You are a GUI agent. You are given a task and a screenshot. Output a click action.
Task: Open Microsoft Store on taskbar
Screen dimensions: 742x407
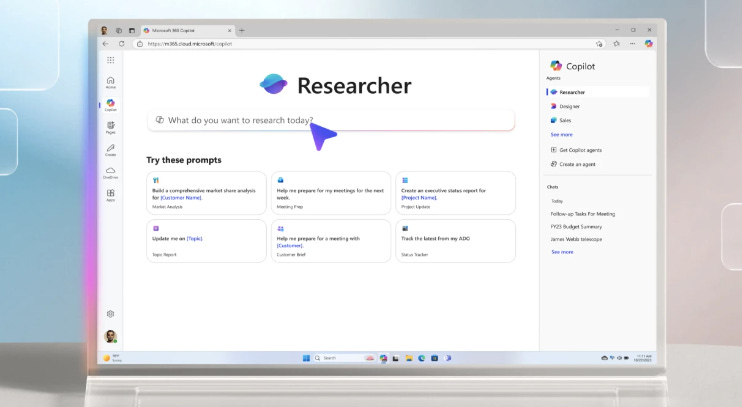point(434,358)
